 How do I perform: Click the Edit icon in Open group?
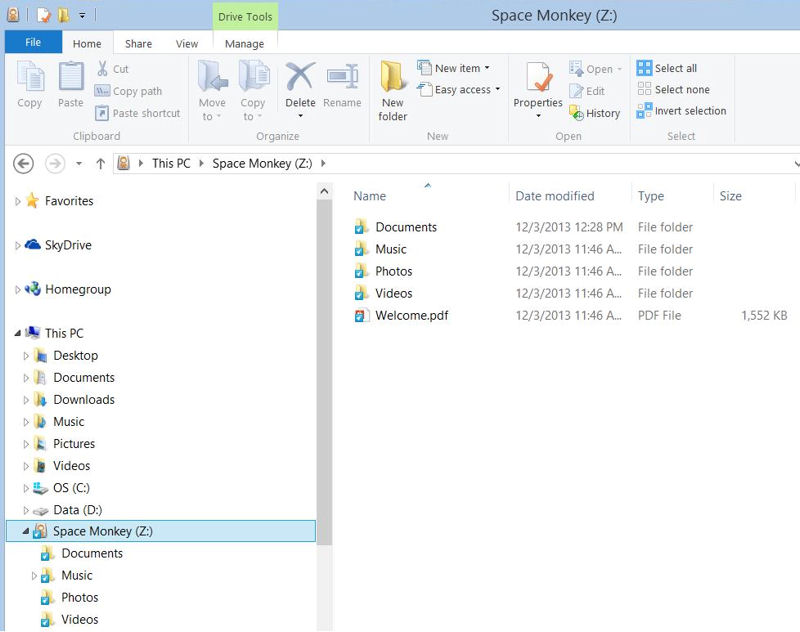pos(576,91)
